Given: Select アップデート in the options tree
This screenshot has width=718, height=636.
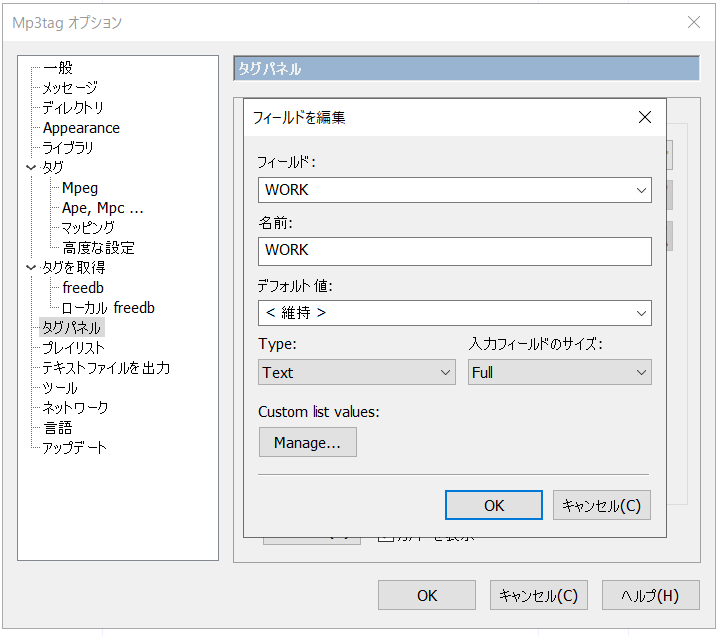Looking at the screenshot, I should pos(74,447).
